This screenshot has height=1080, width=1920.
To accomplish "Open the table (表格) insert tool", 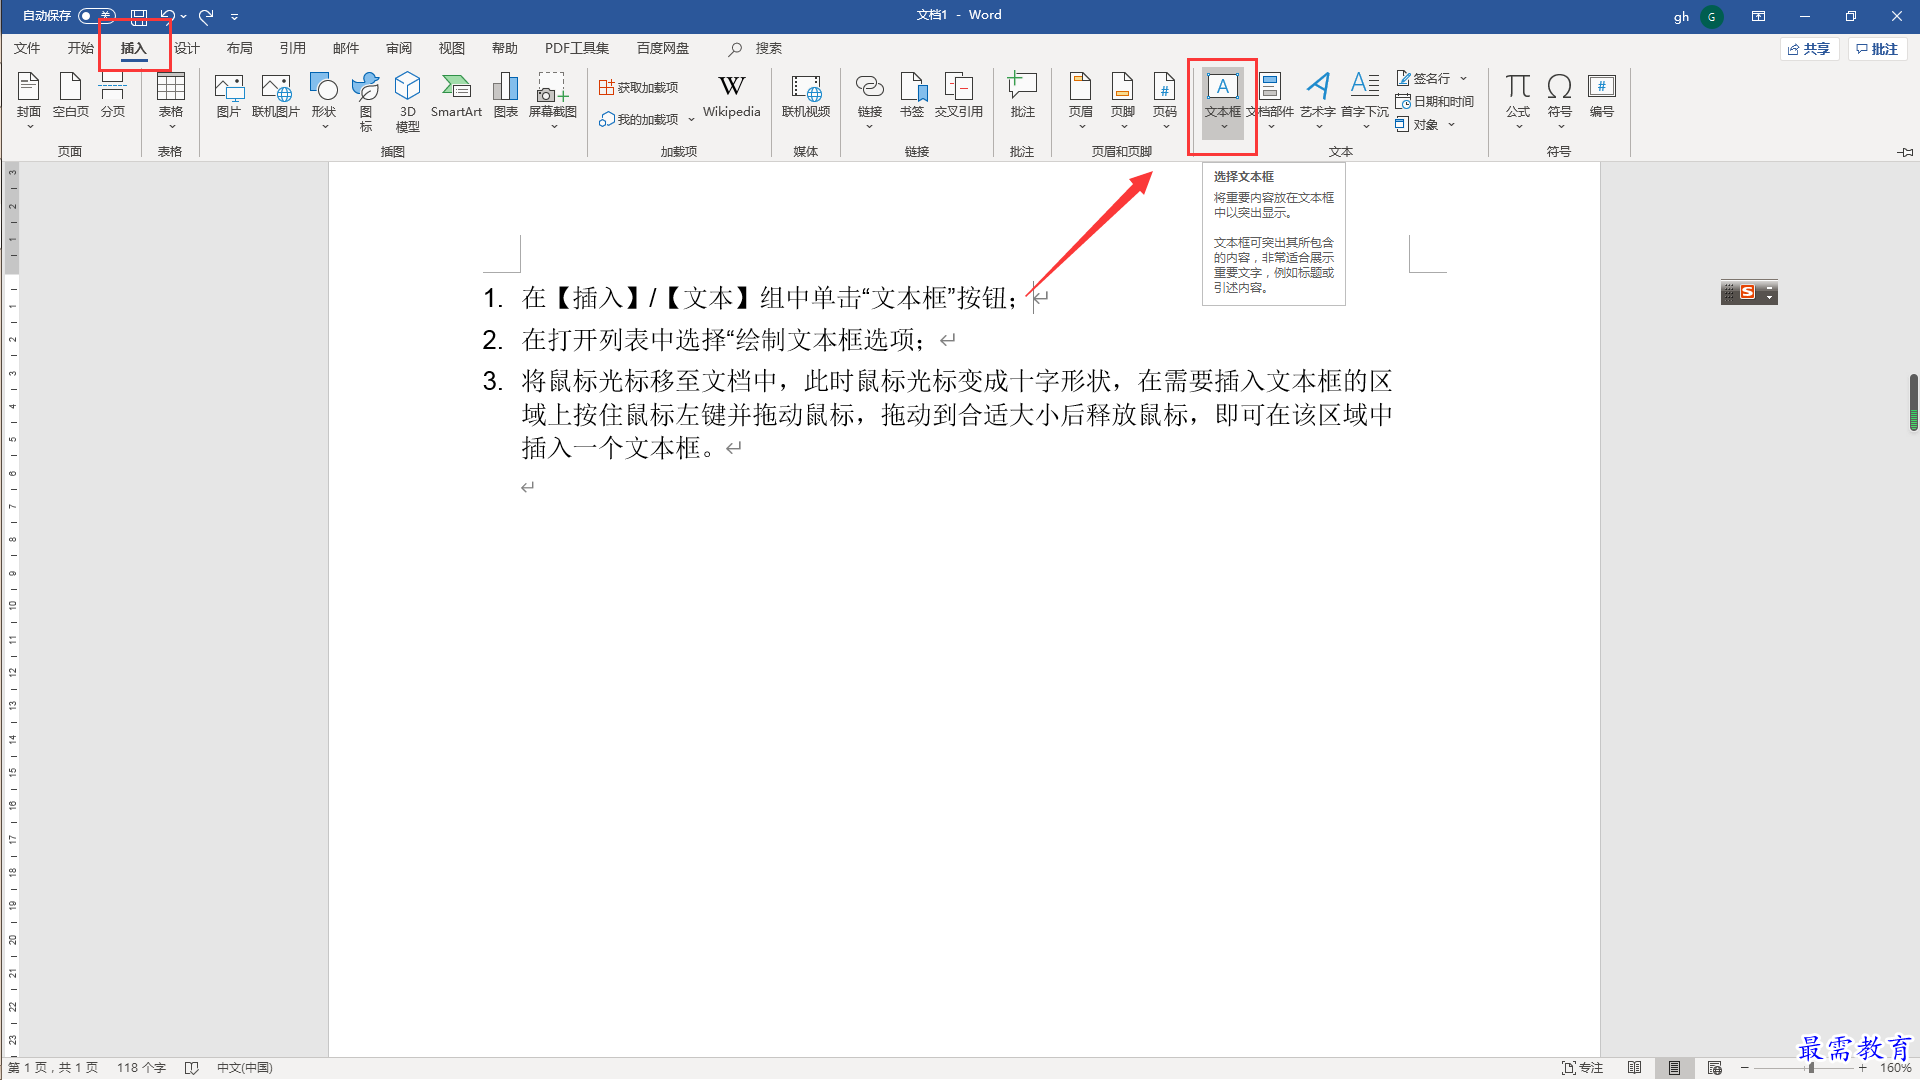I will pos(171,100).
